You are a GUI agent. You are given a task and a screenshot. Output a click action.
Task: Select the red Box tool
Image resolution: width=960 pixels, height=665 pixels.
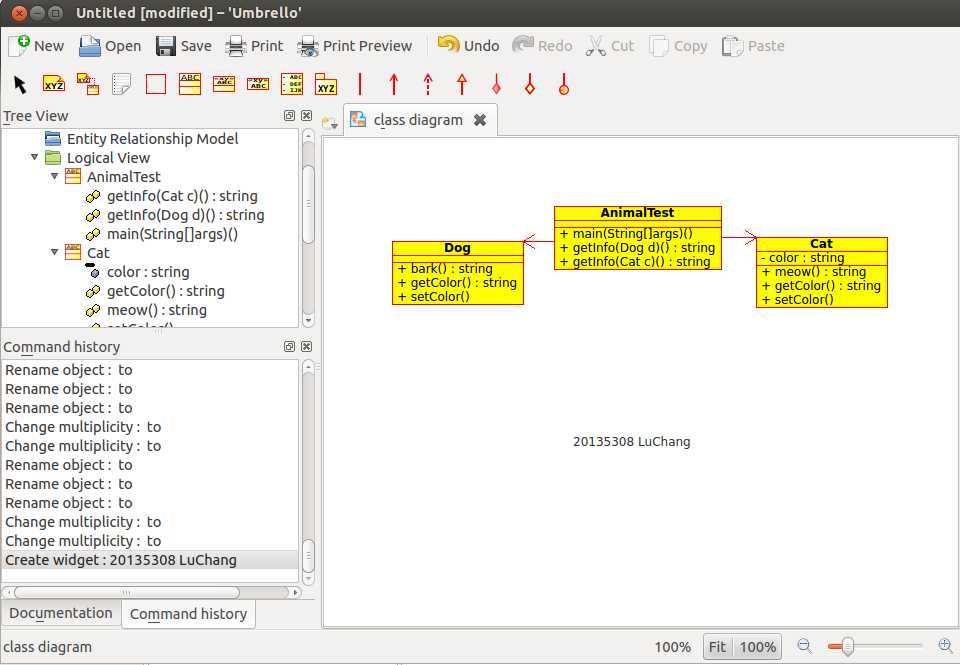[x=156, y=84]
